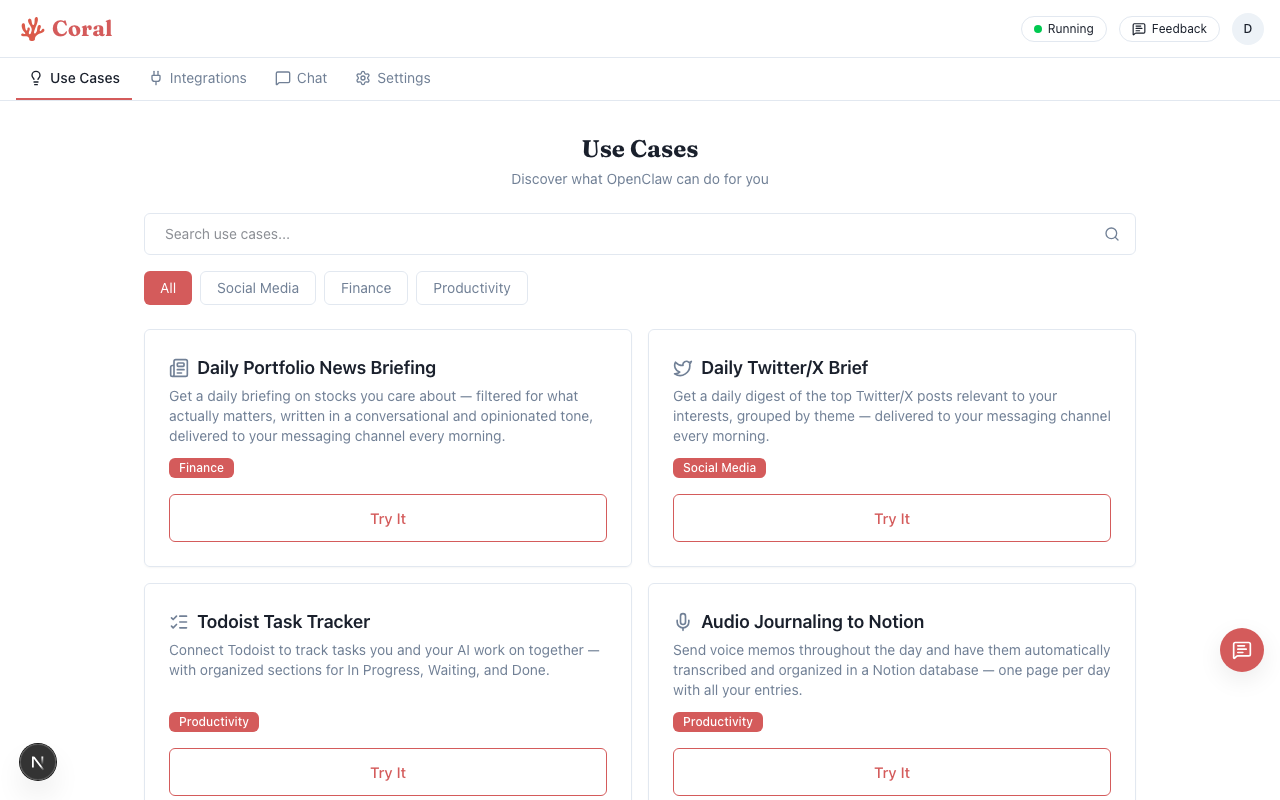Click the Coral logo icon
Image resolution: width=1280 pixels, height=800 pixels.
coord(31,28)
